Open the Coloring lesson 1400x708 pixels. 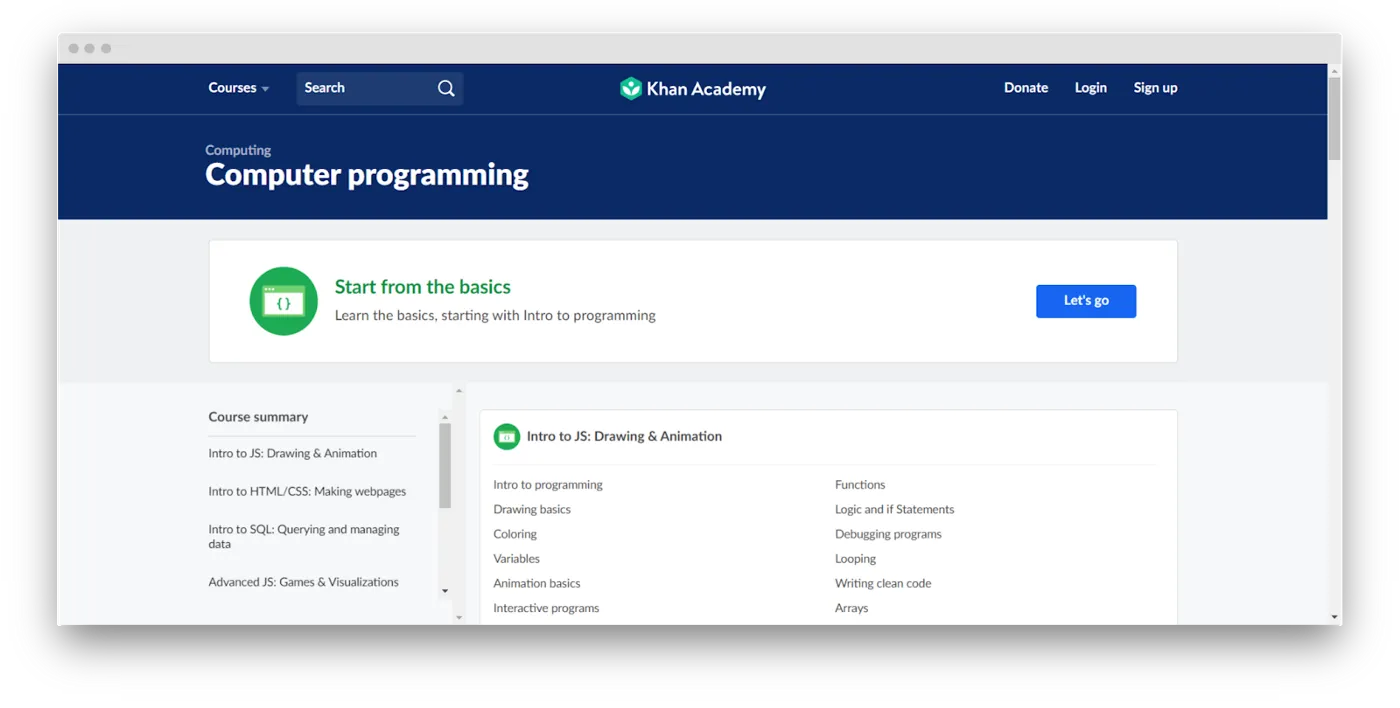coord(515,534)
